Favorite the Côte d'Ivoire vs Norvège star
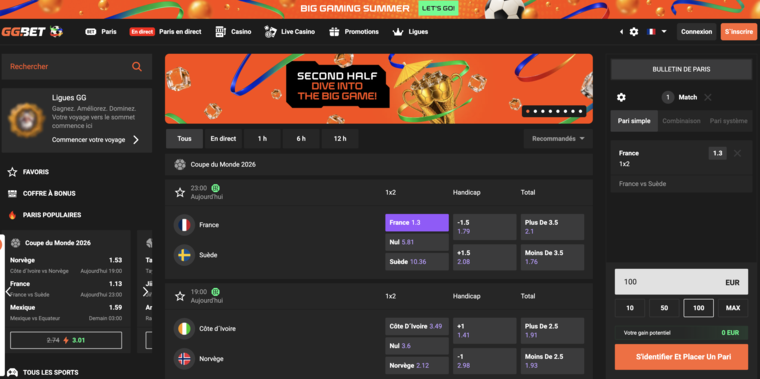This screenshot has width=760, height=379. pos(180,296)
